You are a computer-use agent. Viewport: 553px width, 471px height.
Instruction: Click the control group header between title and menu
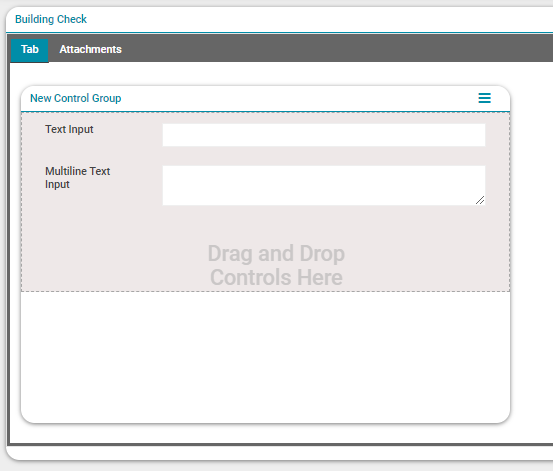pos(300,98)
